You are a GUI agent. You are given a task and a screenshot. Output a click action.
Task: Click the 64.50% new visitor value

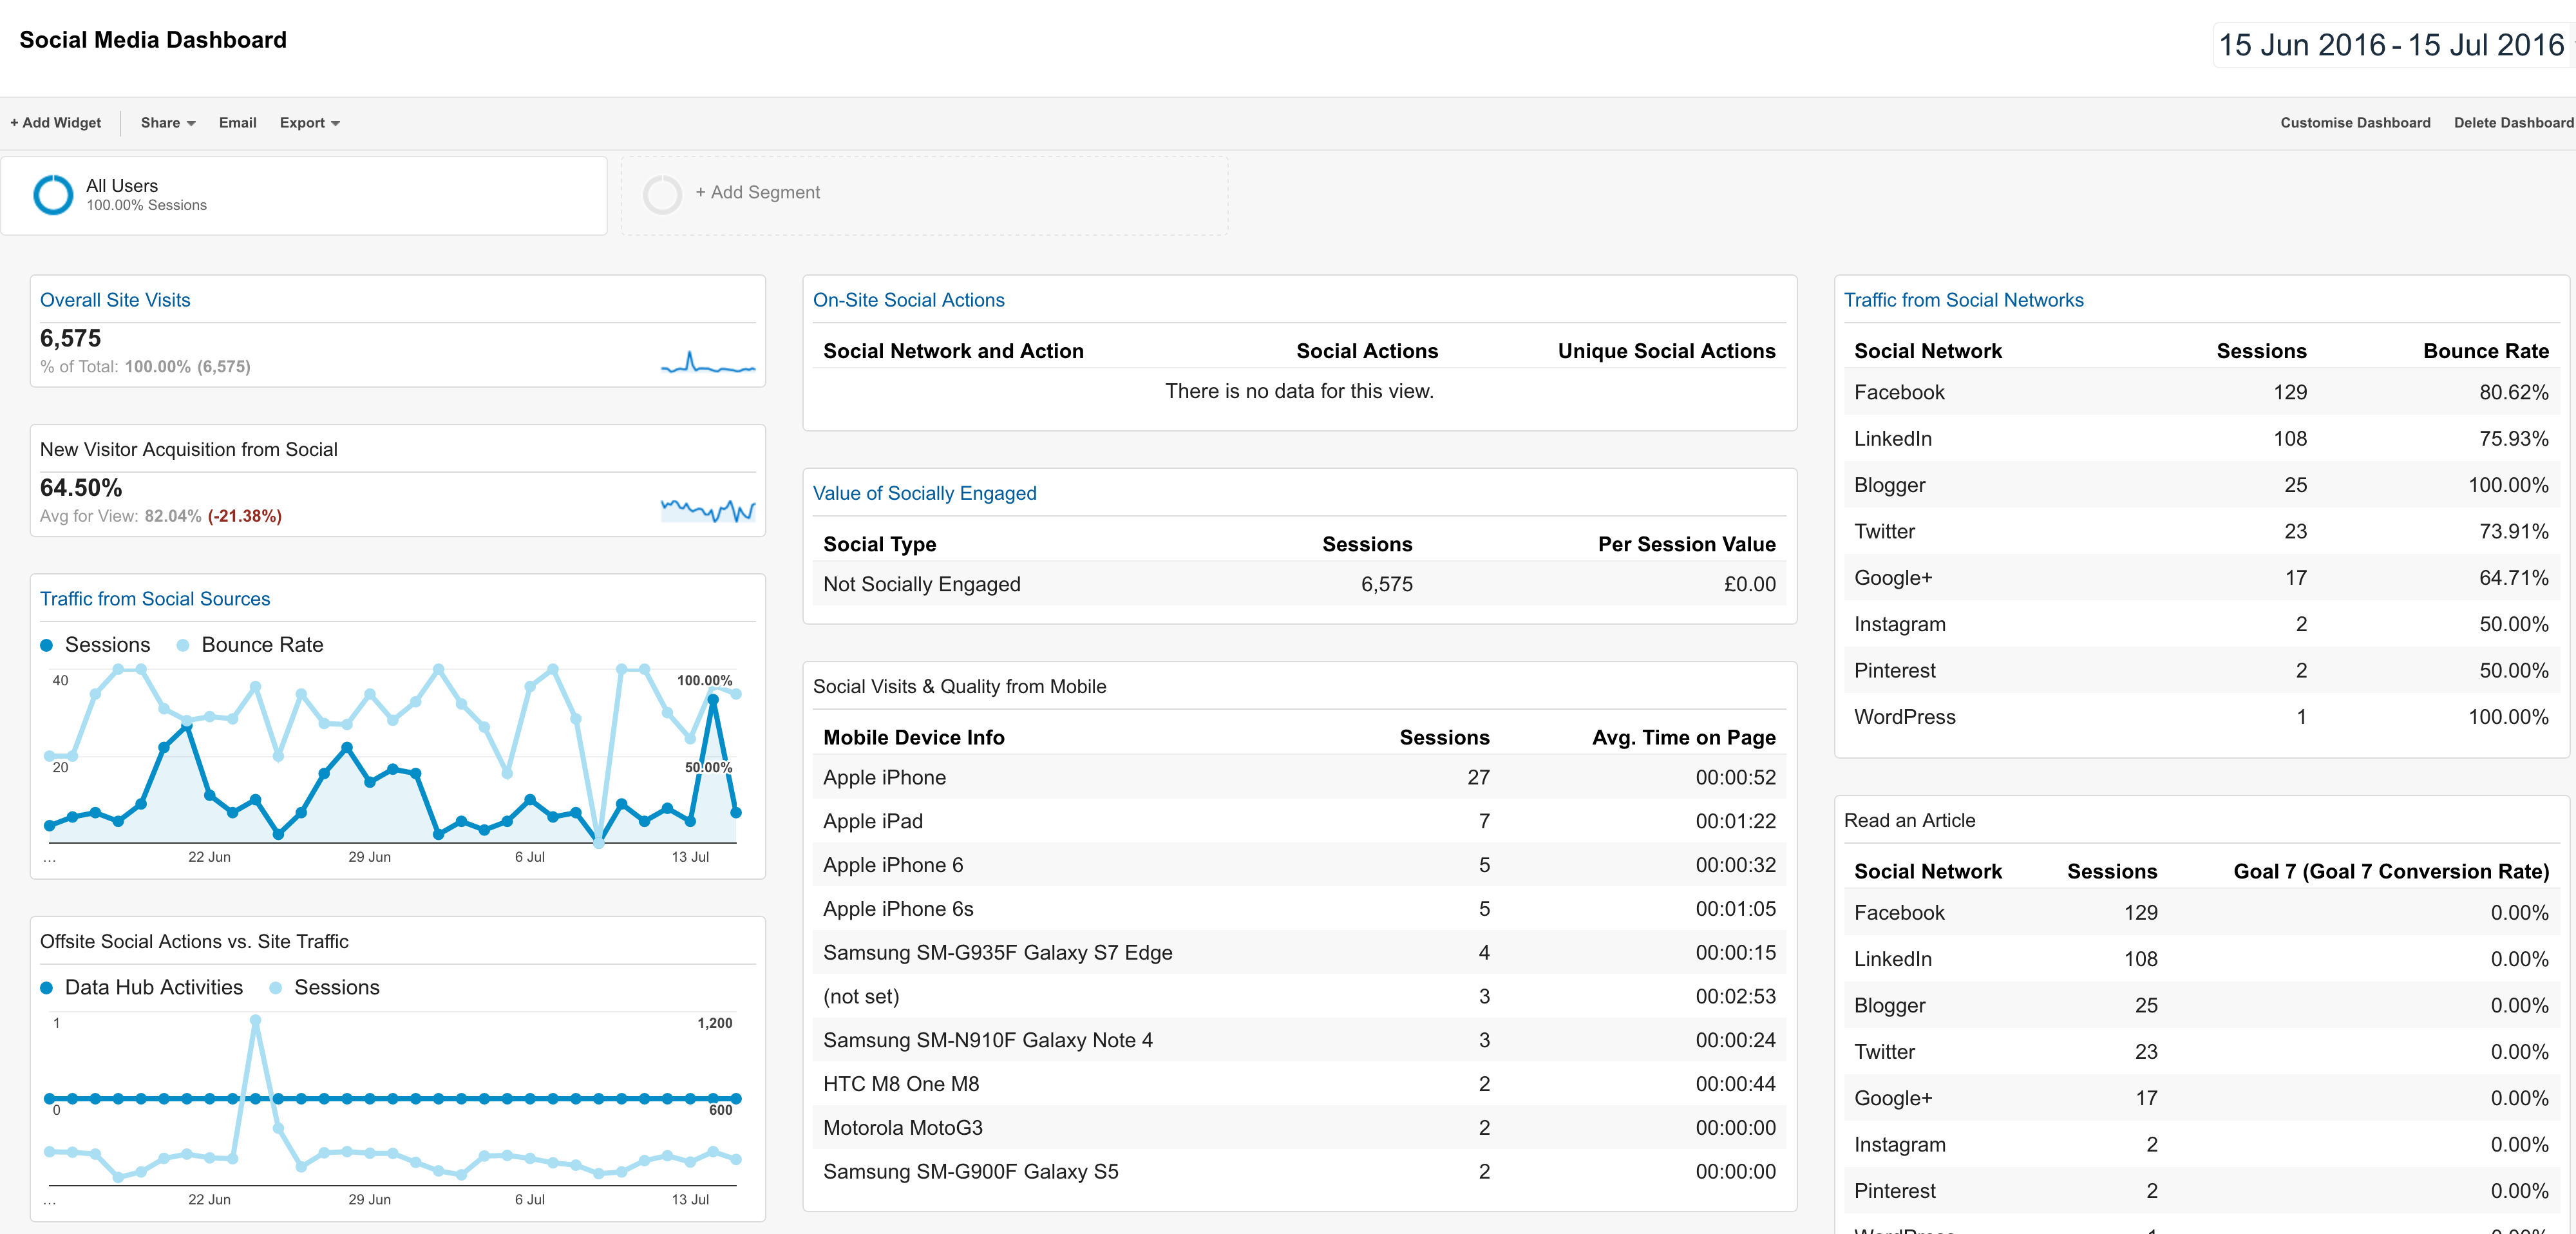pos(81,488)
